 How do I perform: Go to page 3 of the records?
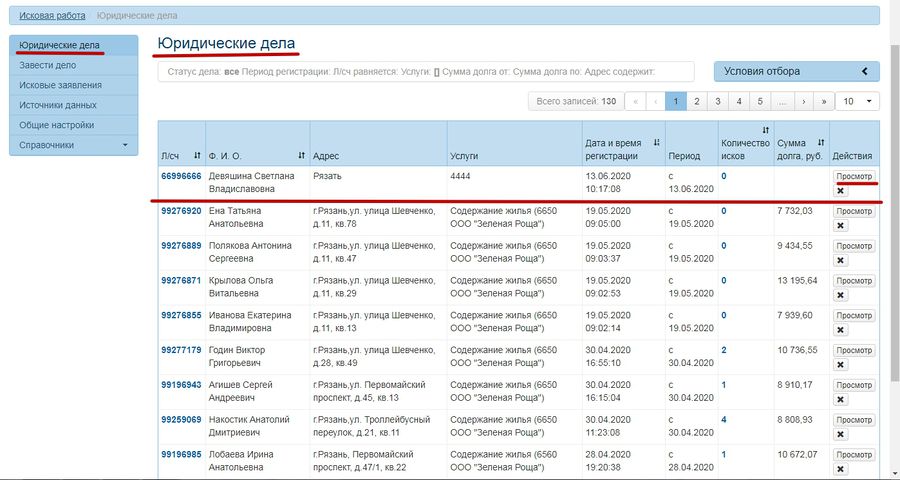coord(717,101)
